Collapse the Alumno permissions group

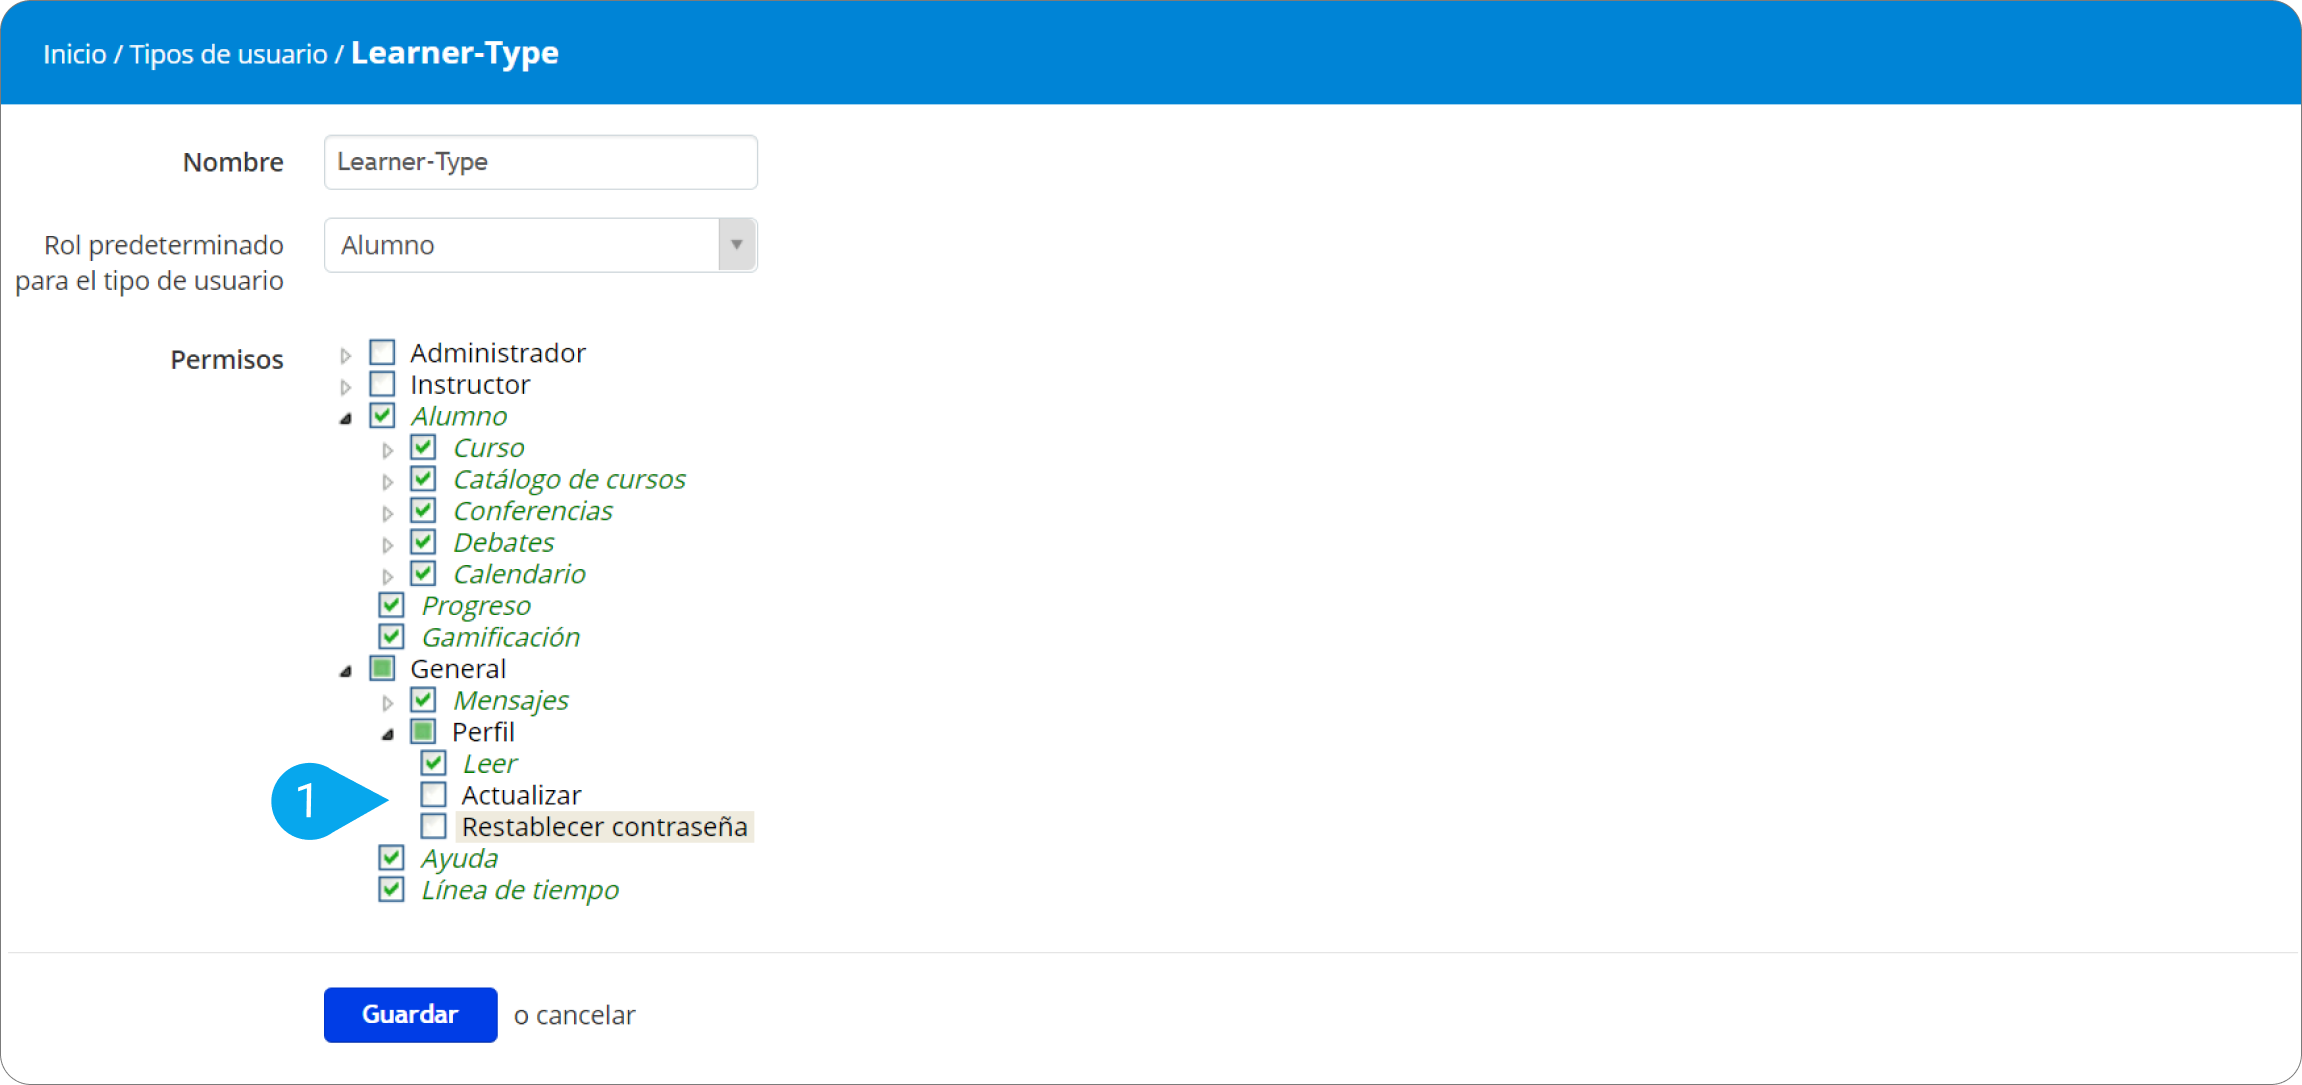(x=346, y=419)
